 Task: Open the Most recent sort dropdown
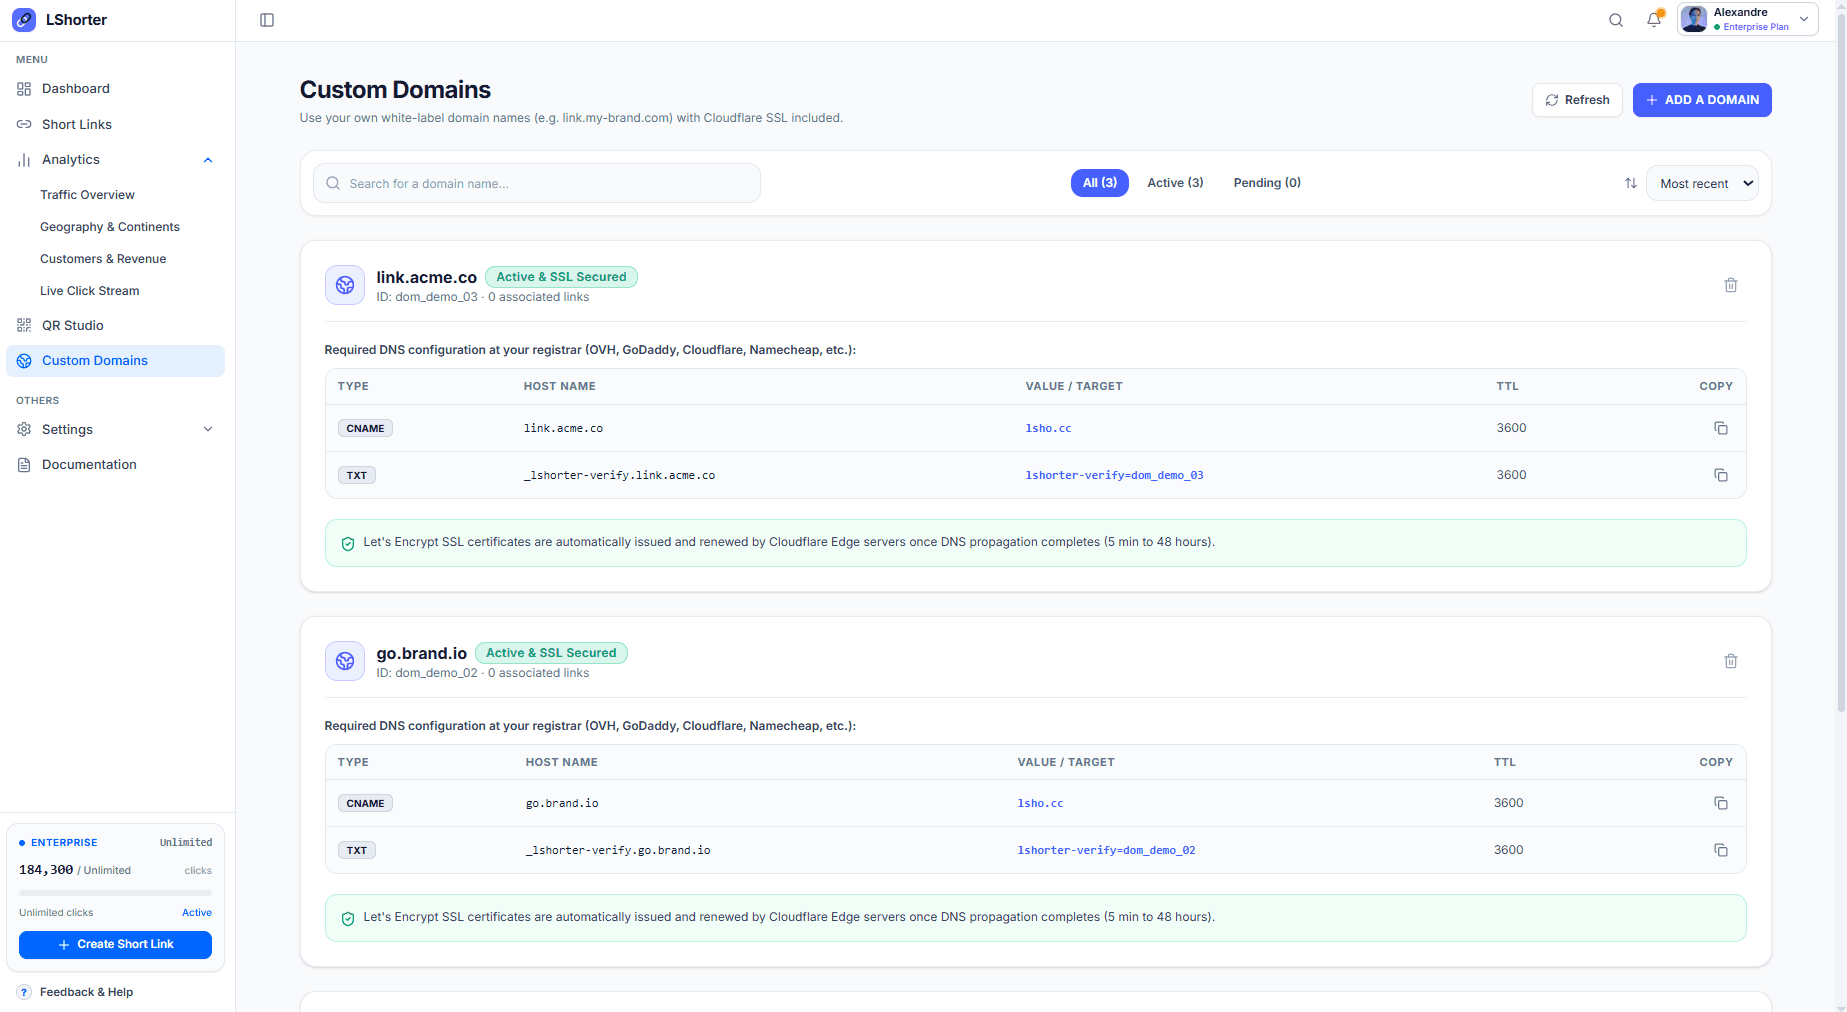[1702, 183]
